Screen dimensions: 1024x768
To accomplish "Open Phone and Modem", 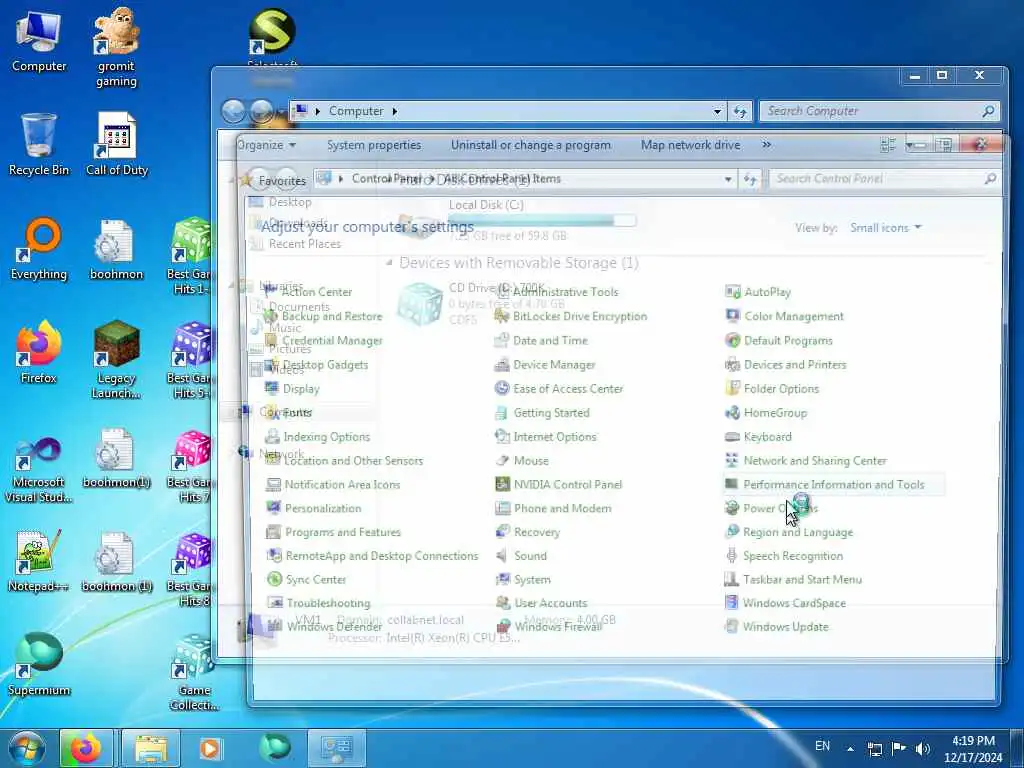I will [x=553, y=508].
